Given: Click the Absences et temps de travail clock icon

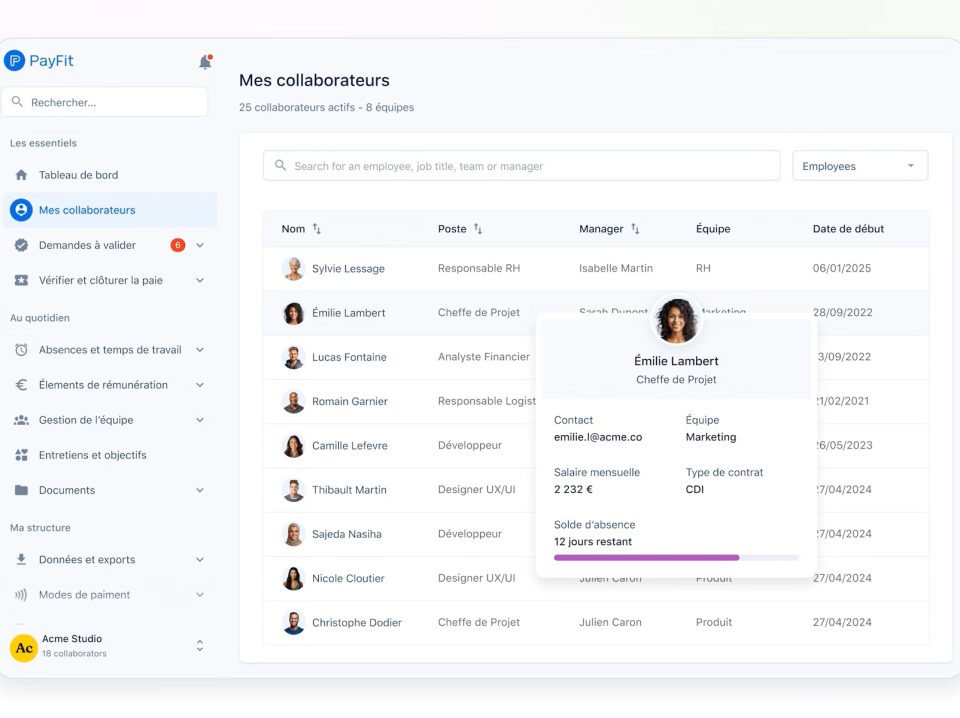Looking at the screenshot, I should tap(20, 350).
